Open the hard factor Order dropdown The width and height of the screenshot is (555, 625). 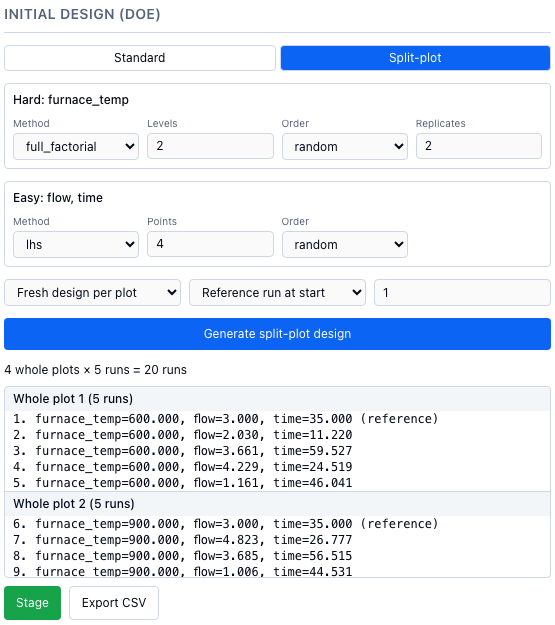click(345, 147)
